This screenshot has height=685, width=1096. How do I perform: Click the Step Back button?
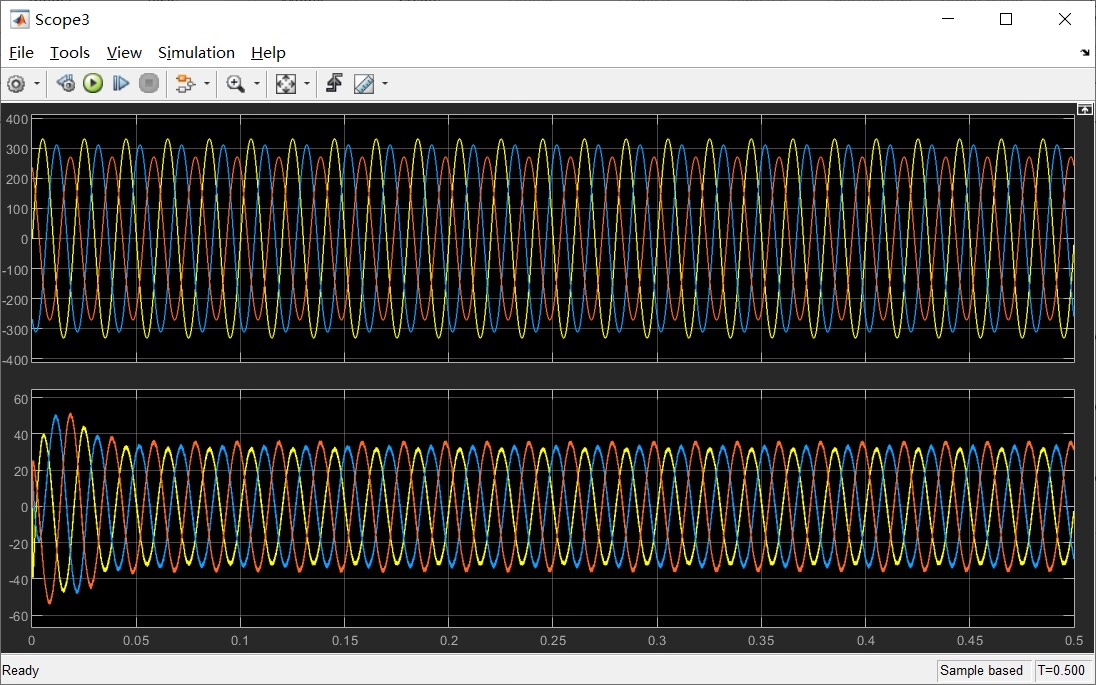tap(66, 84)
